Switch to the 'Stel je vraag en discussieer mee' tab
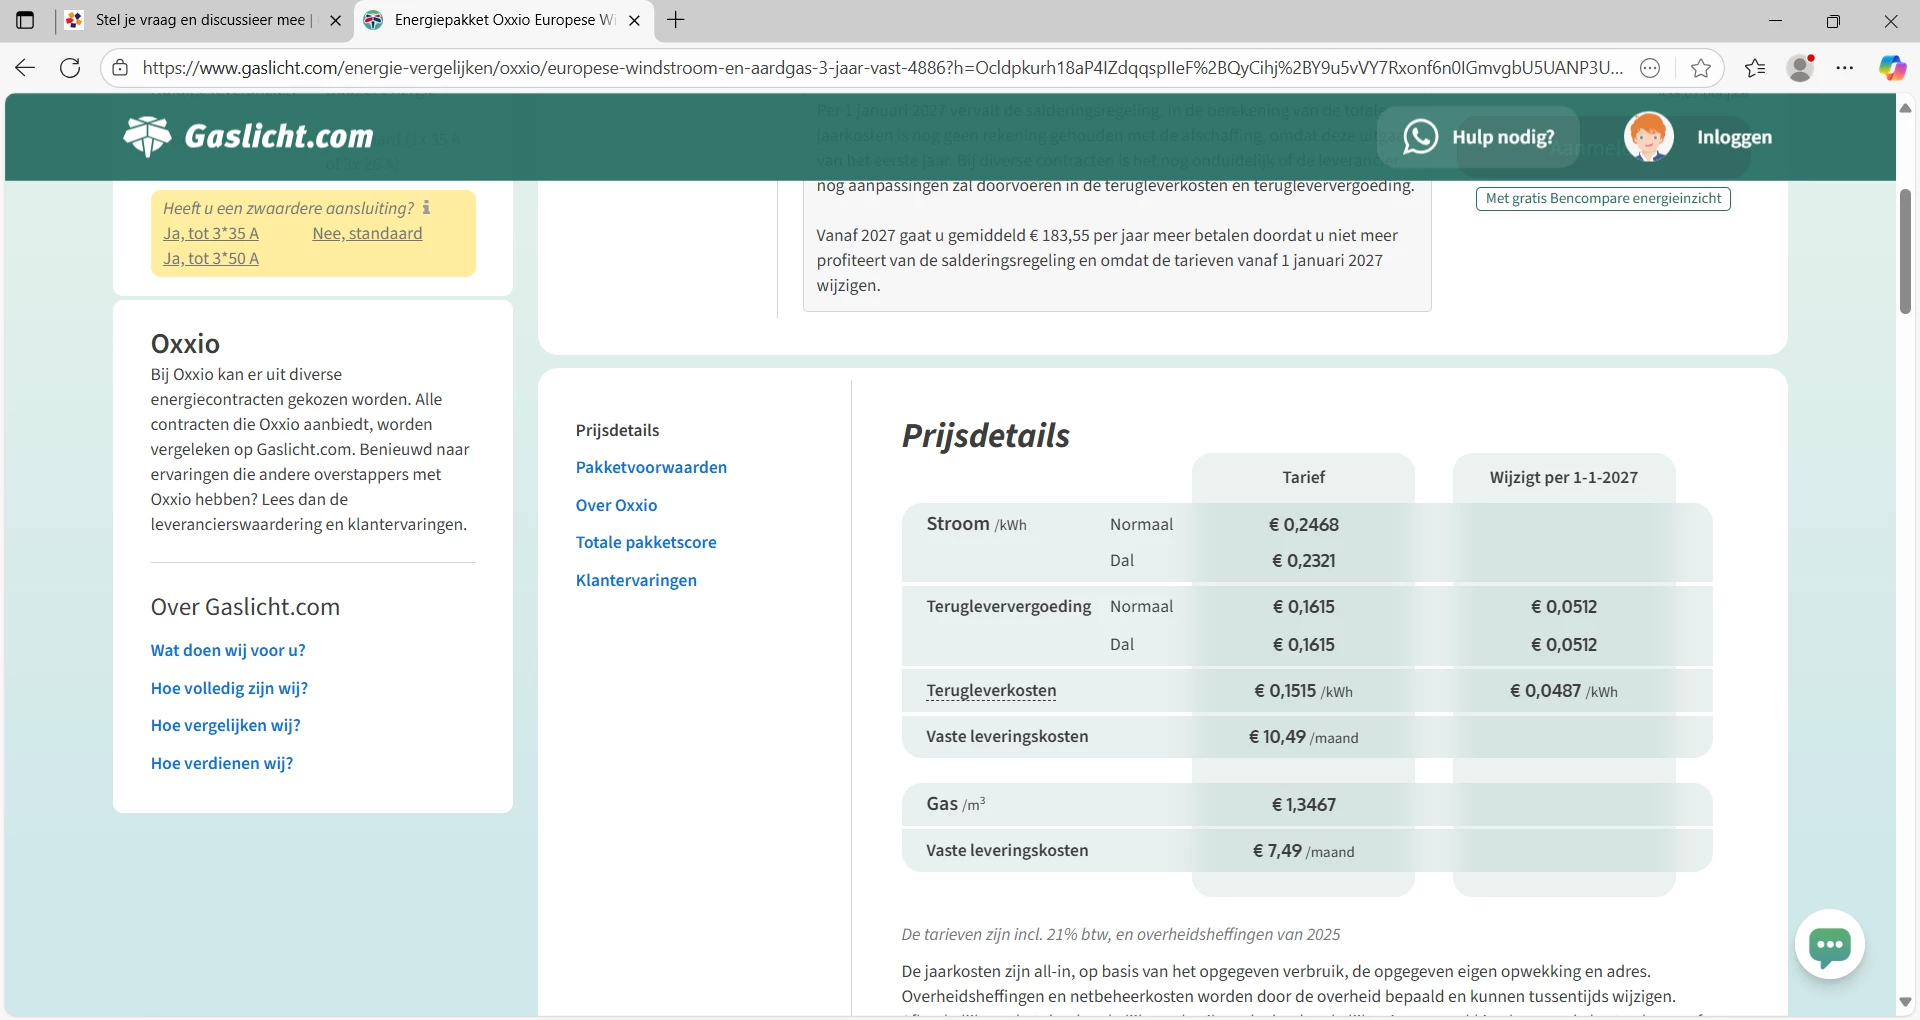The height and width of the screenshot is (1020, 1920). click(204, 20)
